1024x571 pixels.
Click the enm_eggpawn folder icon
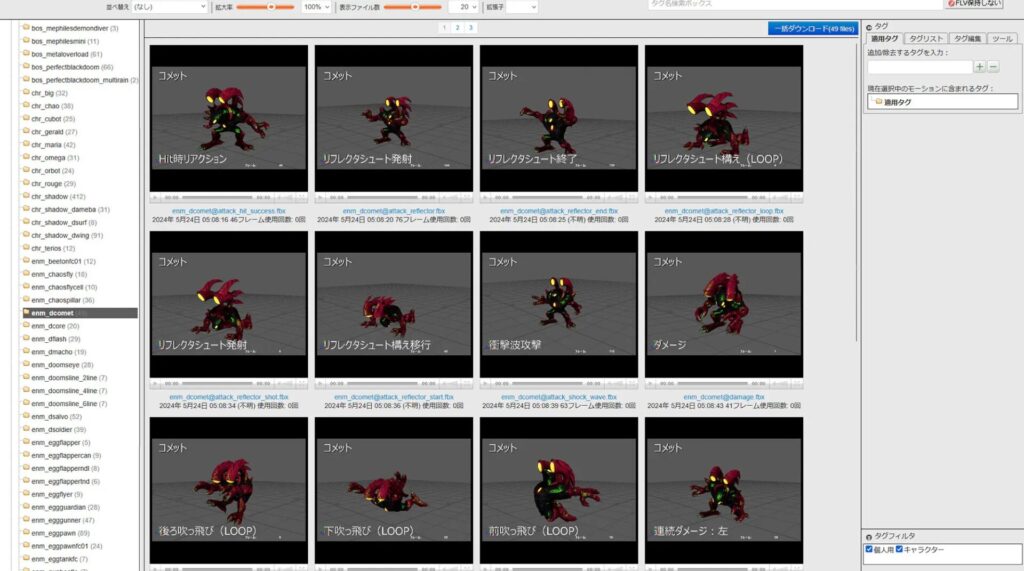tap(25, 533)
